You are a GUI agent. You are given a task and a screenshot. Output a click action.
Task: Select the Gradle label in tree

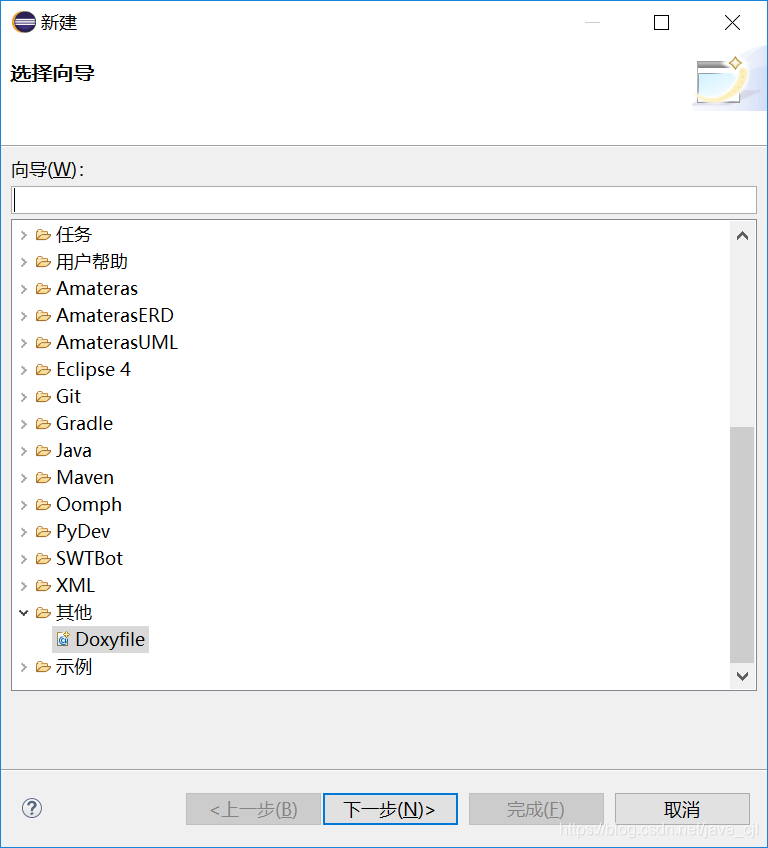click(x=84, y=423)
